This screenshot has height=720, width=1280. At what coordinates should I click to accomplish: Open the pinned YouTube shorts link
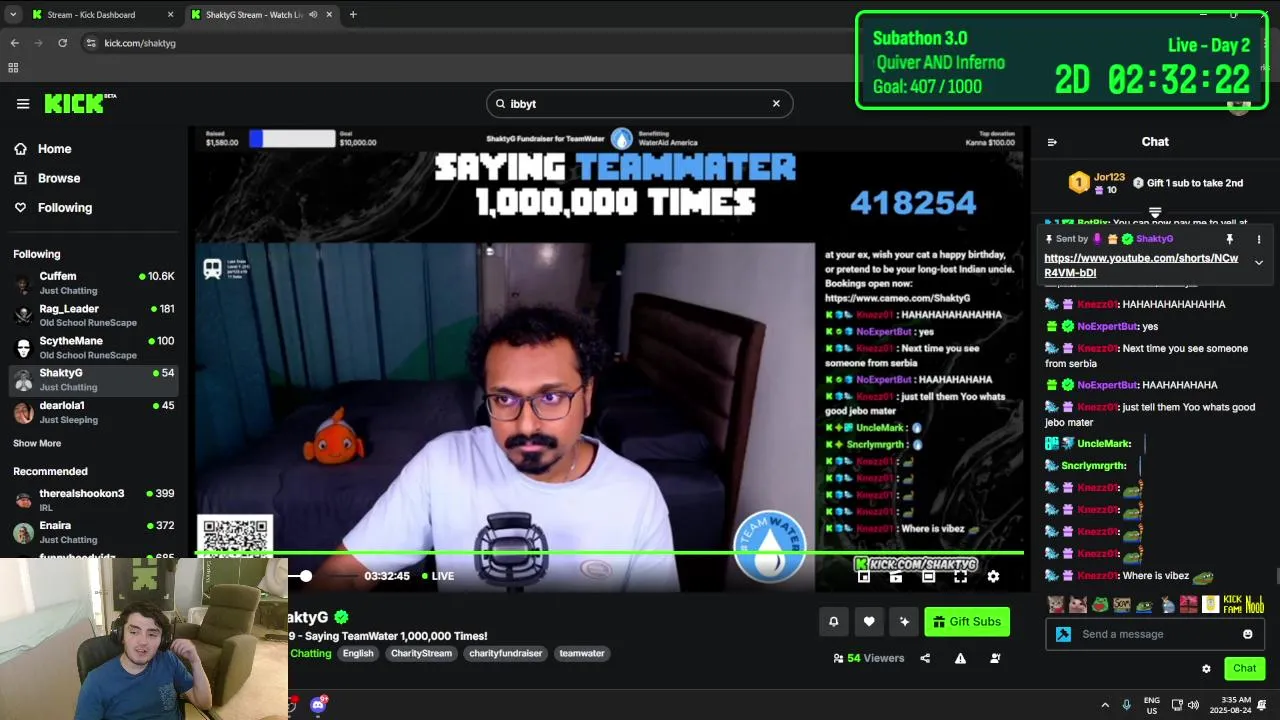click(x=1141, y=265)
